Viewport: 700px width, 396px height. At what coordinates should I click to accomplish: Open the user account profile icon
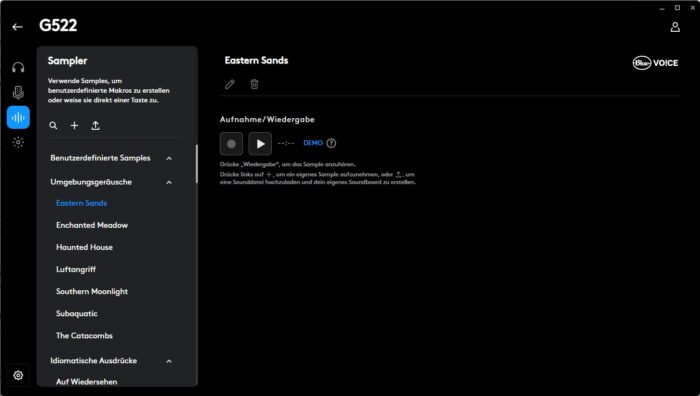[x=675, y=27]
